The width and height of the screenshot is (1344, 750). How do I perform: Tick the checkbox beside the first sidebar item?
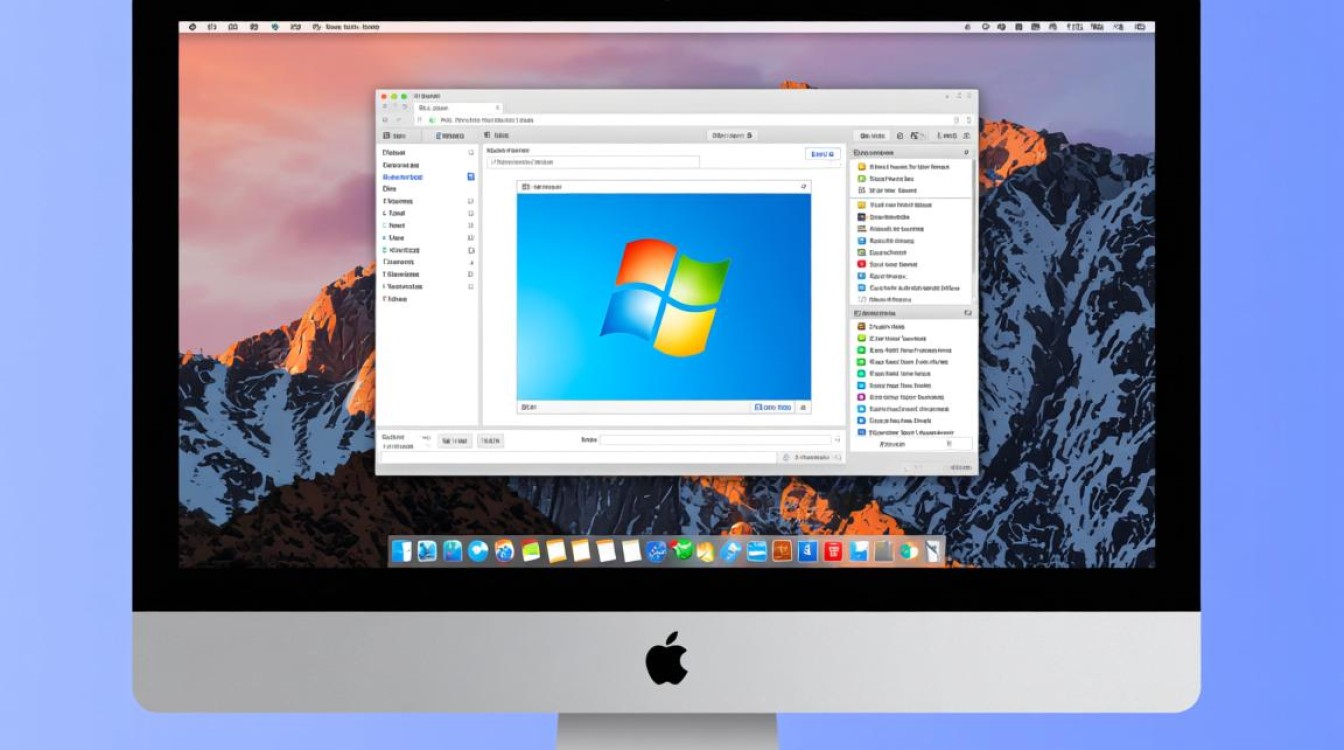[x=471, y=153]
